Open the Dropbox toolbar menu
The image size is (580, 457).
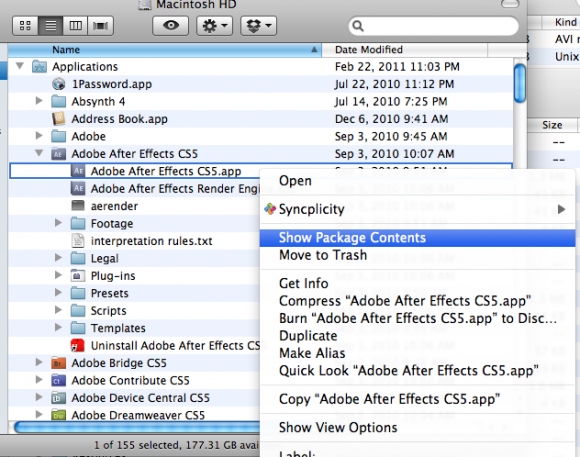[x=259, y=26]
